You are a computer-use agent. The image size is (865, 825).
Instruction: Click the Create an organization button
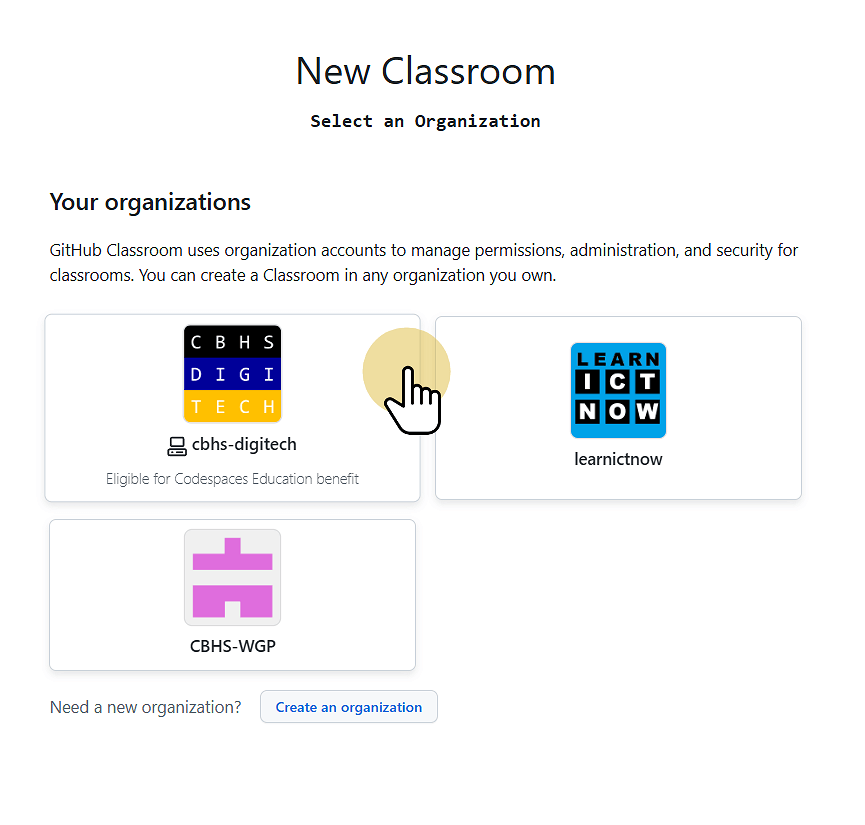pyautogui.click(x=348, y=707)
